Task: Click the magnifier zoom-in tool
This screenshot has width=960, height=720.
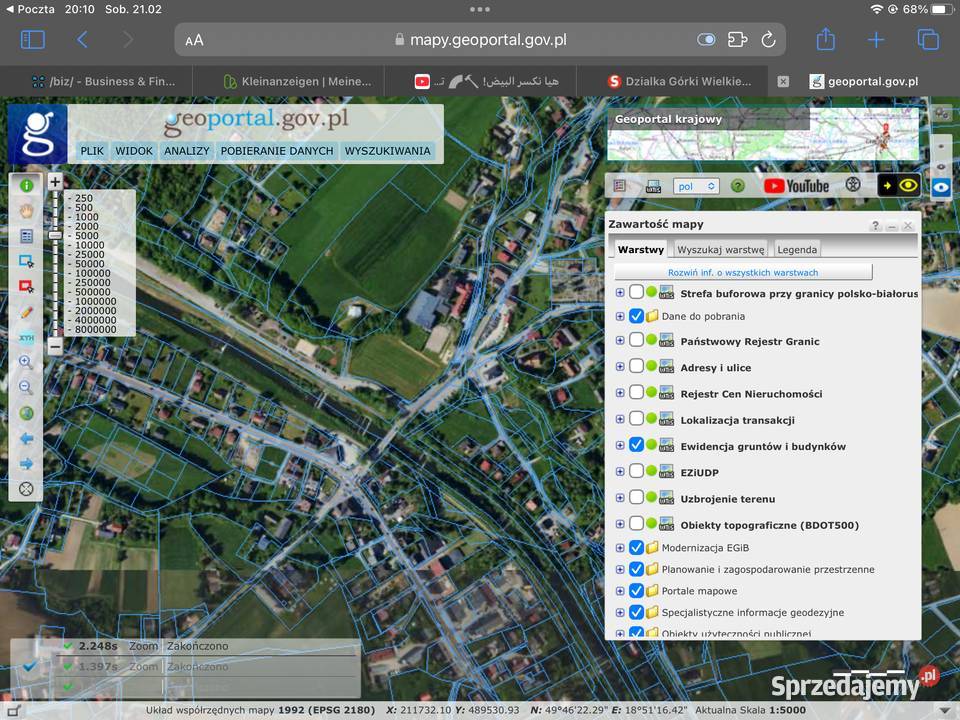Action: (27, 362)
